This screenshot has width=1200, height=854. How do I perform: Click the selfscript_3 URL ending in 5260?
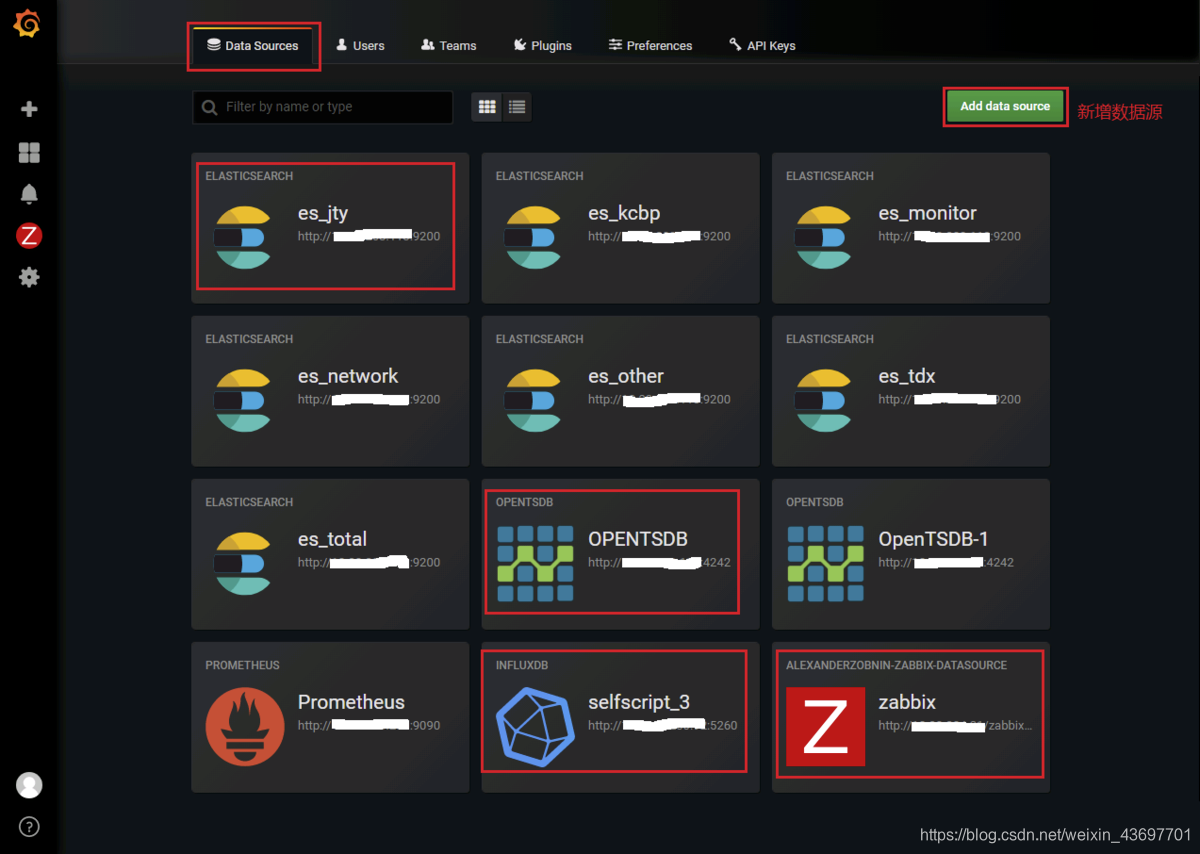662,726
